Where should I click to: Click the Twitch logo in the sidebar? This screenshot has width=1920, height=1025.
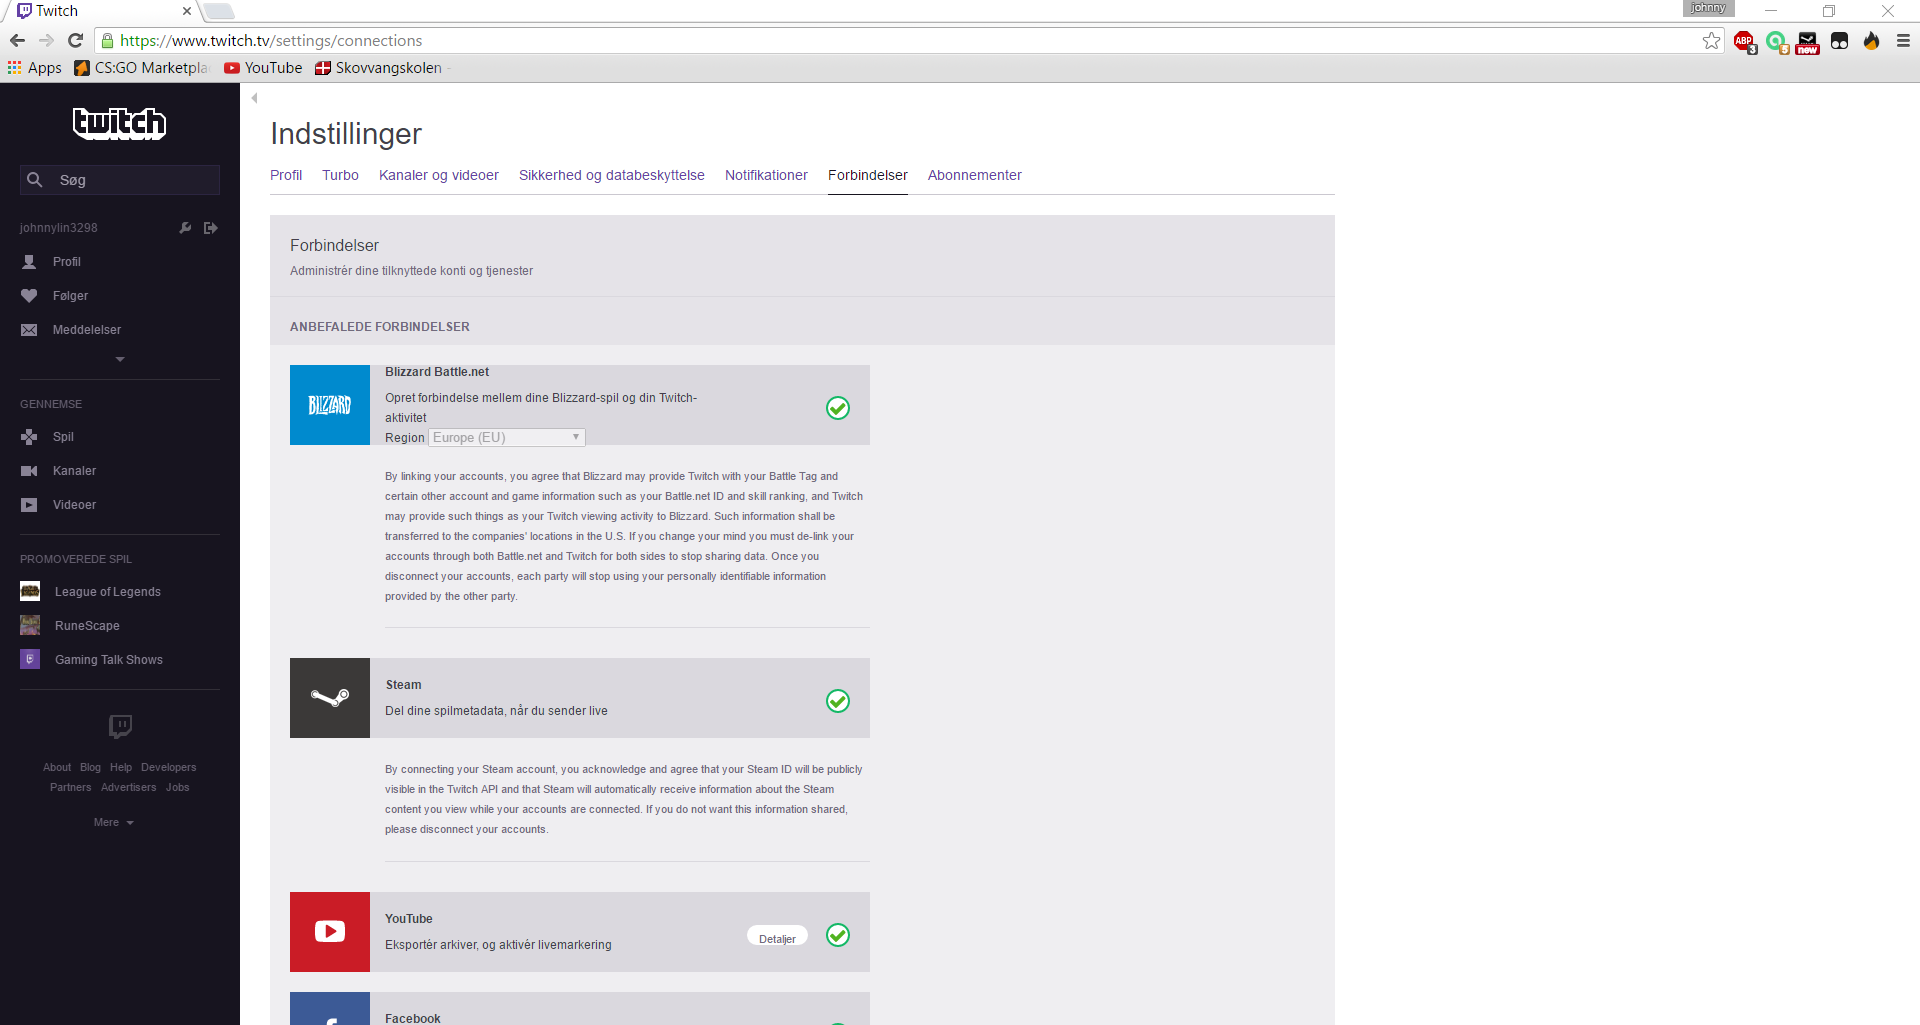point(119,123)
